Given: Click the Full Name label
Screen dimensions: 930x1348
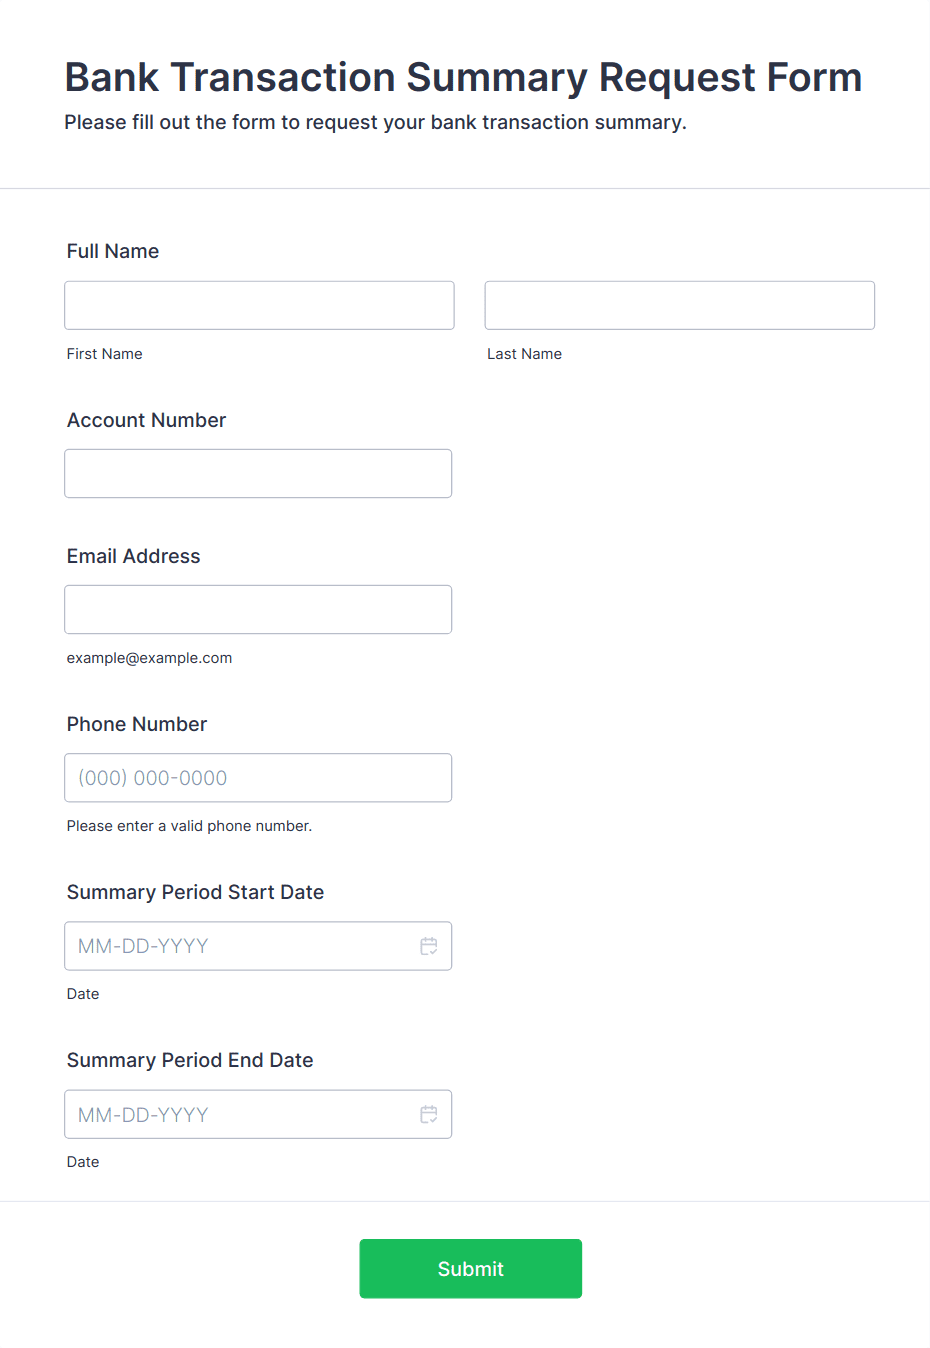Looking at the screenshot, I should tap(113, 251).
